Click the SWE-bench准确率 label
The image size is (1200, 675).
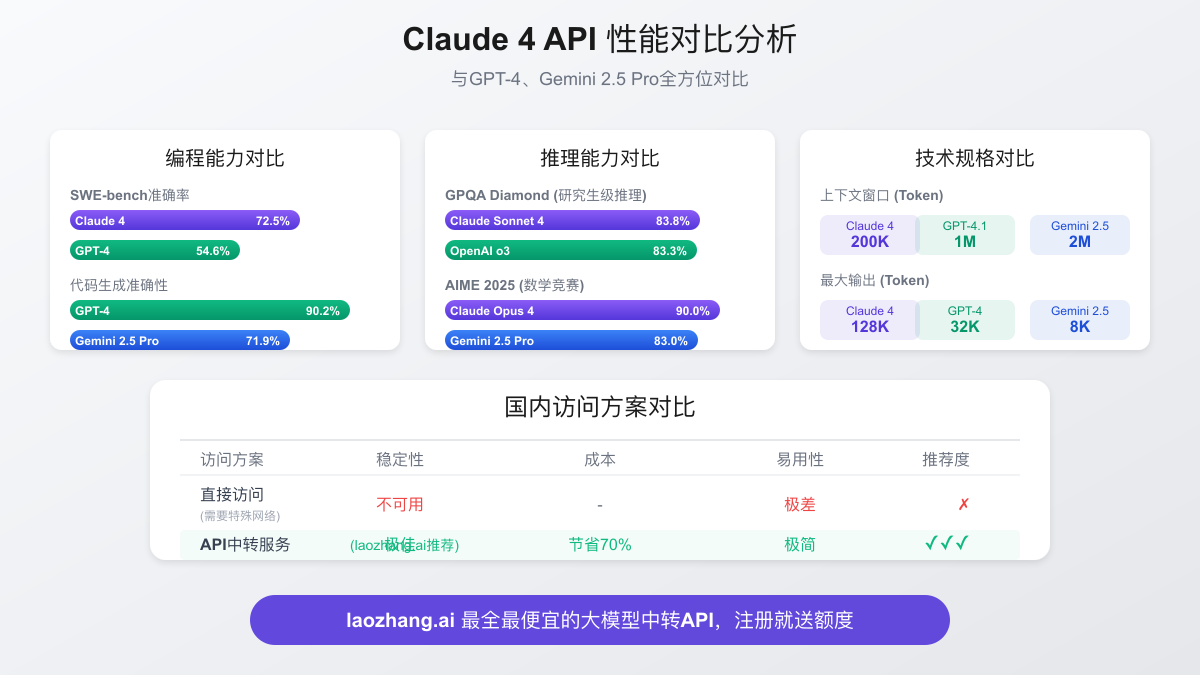[131, 195]
